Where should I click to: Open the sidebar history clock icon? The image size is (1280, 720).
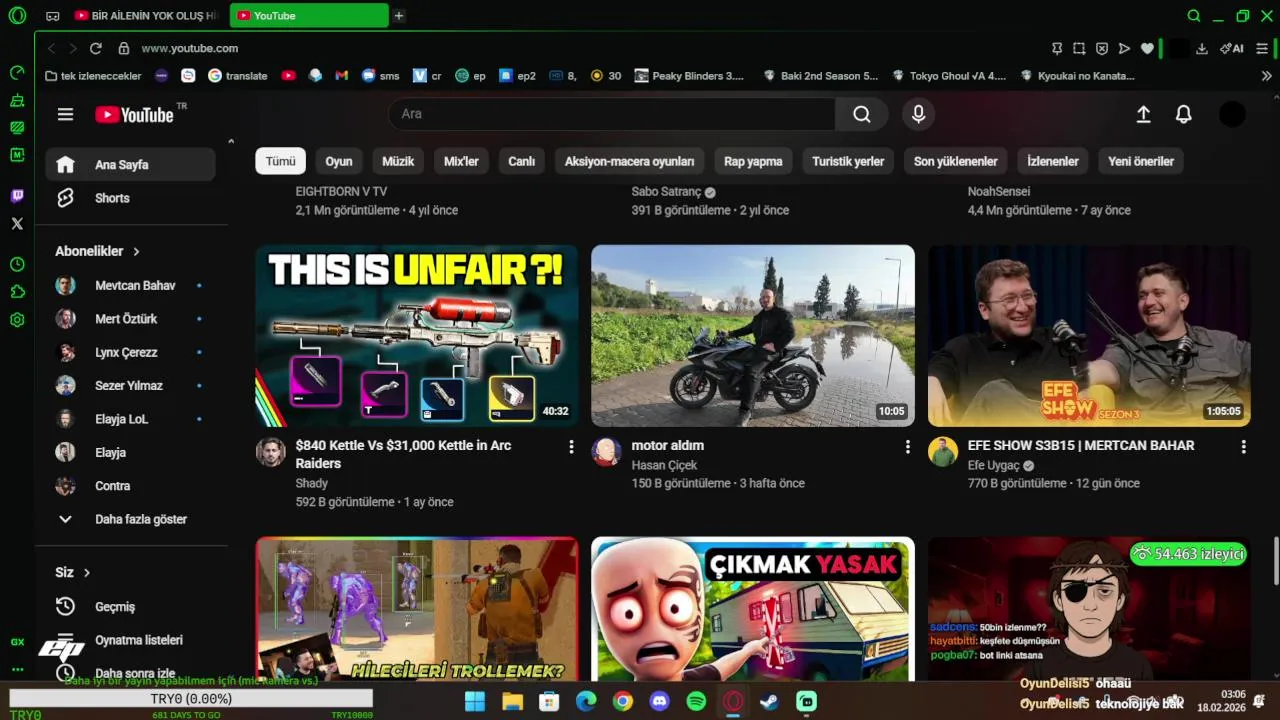17,264
